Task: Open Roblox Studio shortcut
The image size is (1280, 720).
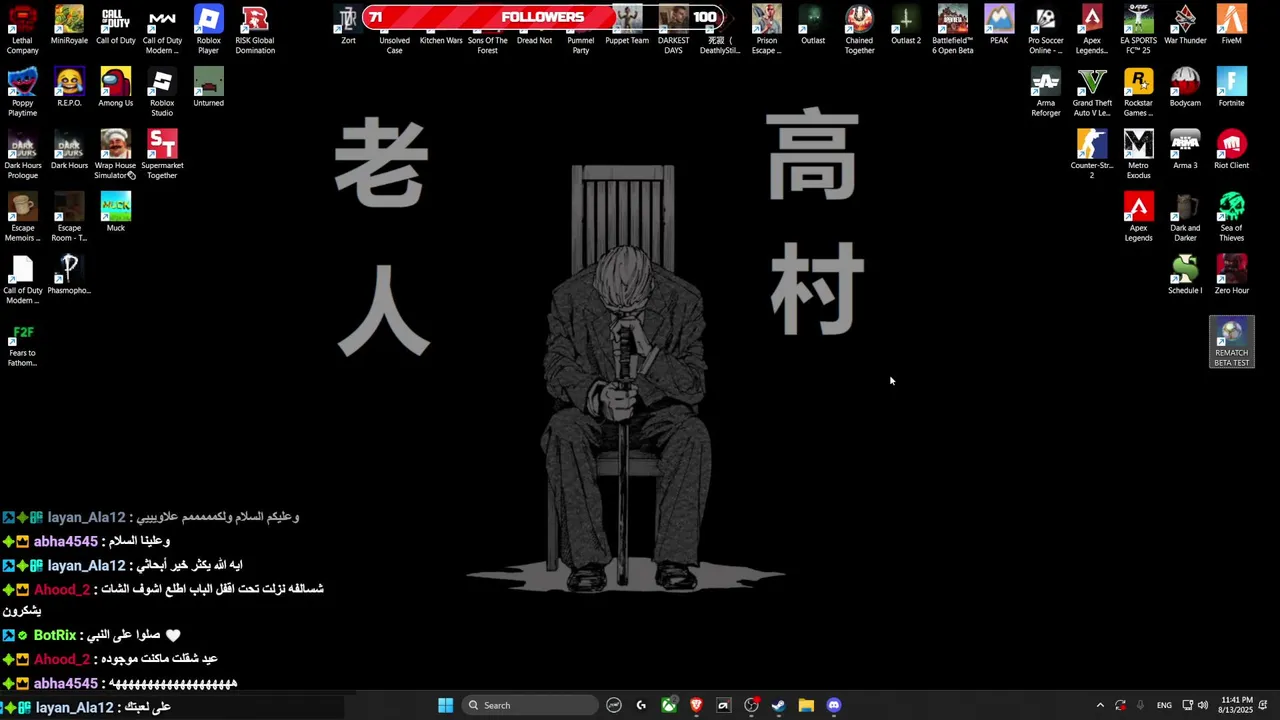Action: [x=162, y=93]
